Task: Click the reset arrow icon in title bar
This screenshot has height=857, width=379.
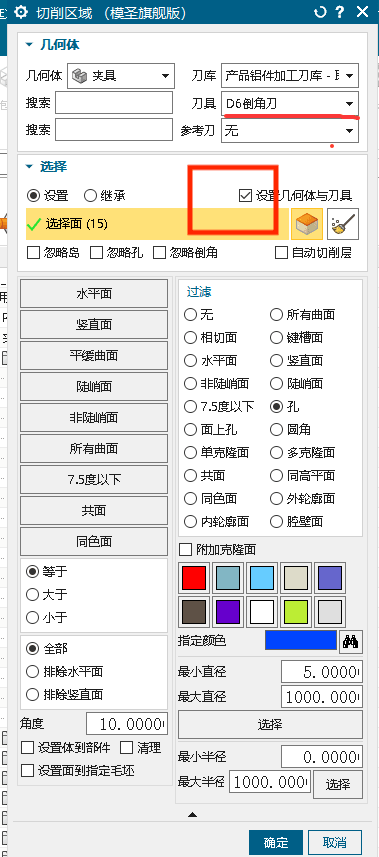Action: 320,12
